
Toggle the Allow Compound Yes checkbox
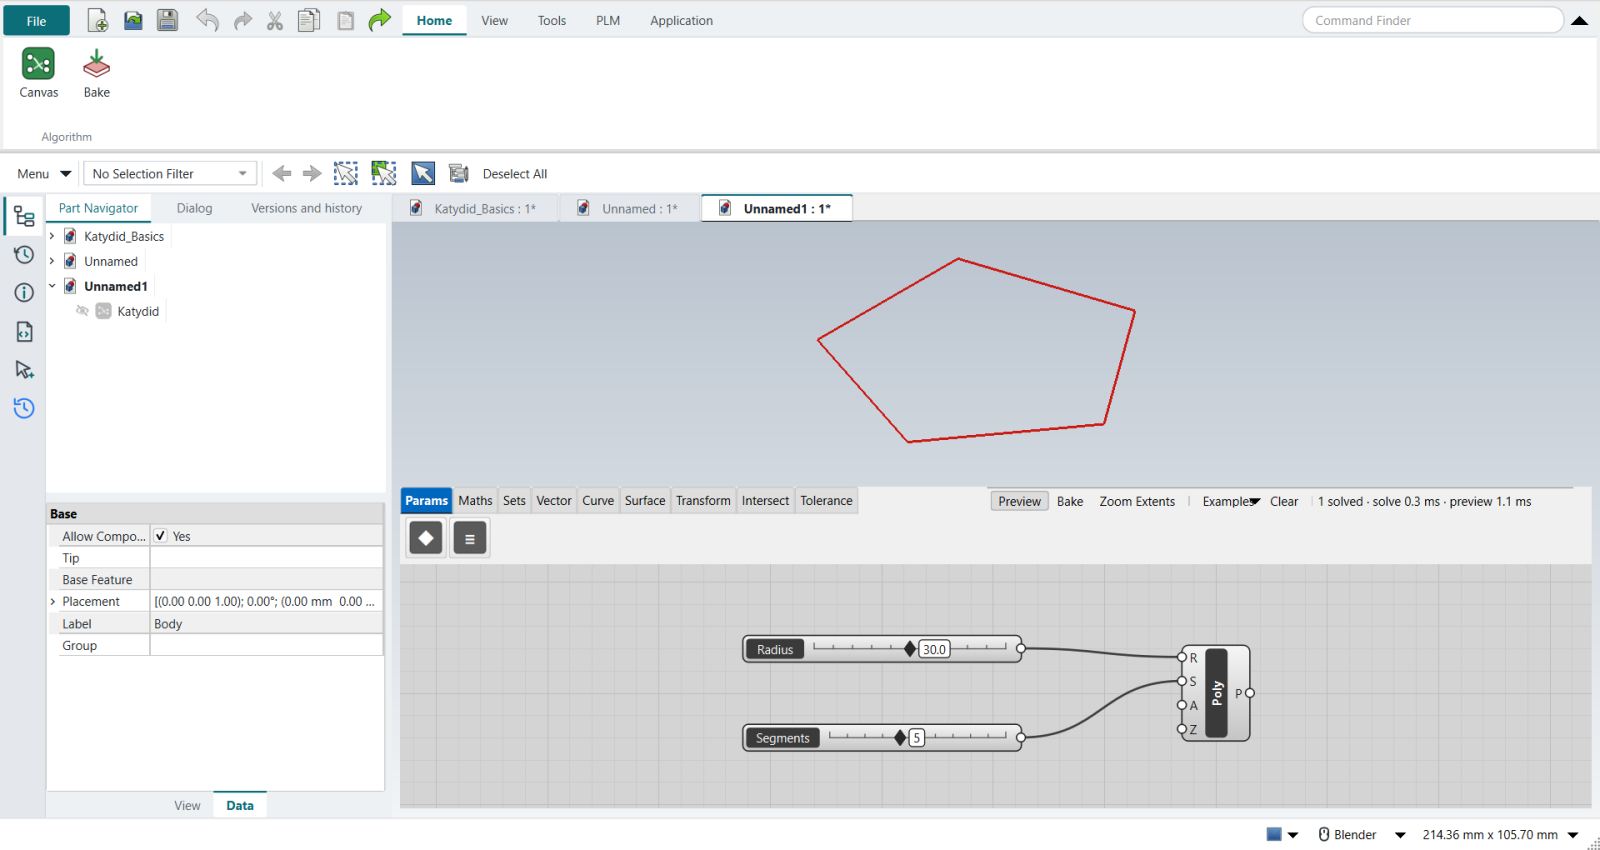(x=160, y=536)
